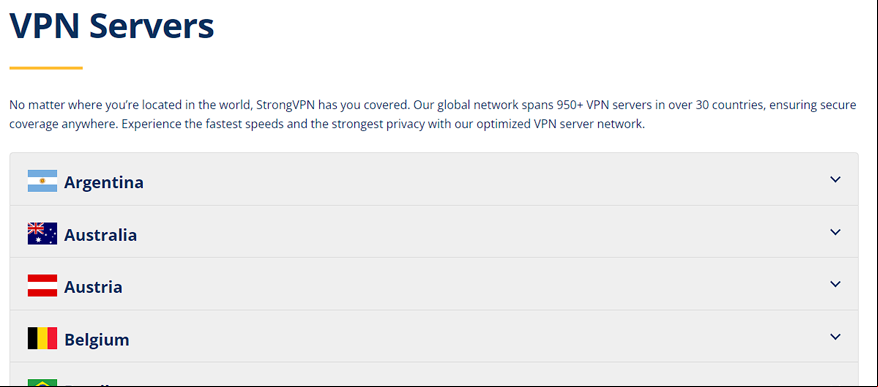Expand Argentina servers using its chevron
The image size is (878, 387).
835,179
